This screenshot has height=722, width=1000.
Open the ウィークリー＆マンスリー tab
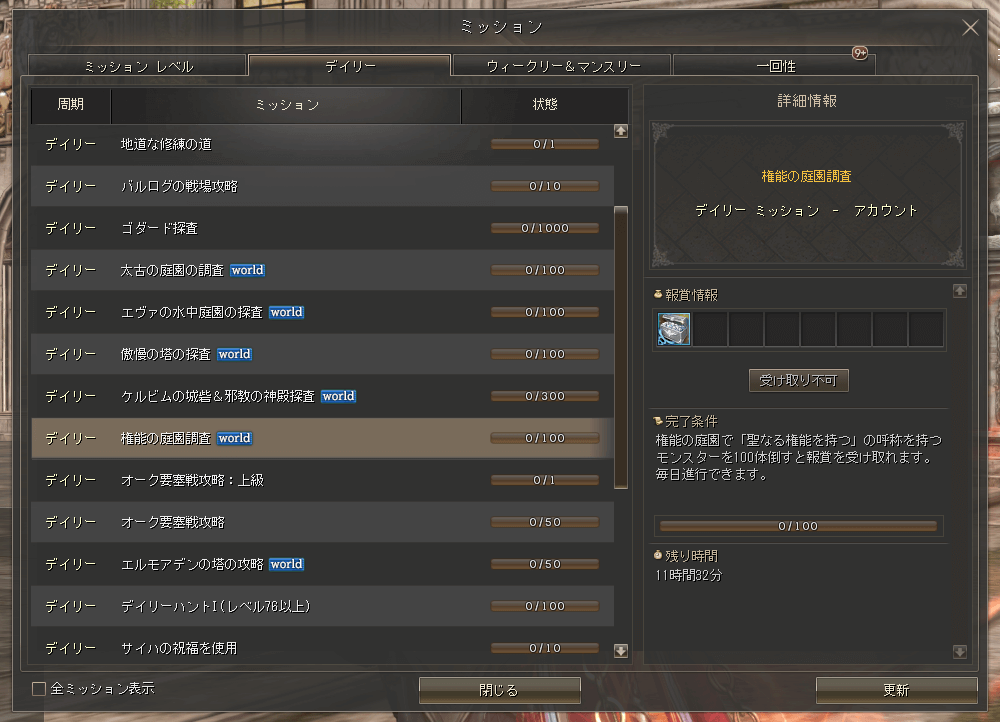click(561, 64)
